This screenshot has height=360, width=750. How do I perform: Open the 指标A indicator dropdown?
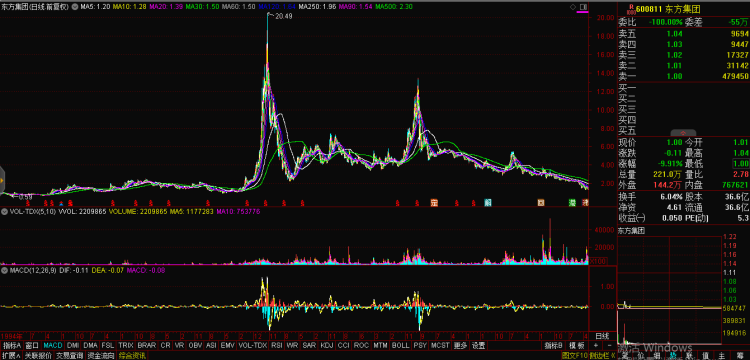click(11, 345)
